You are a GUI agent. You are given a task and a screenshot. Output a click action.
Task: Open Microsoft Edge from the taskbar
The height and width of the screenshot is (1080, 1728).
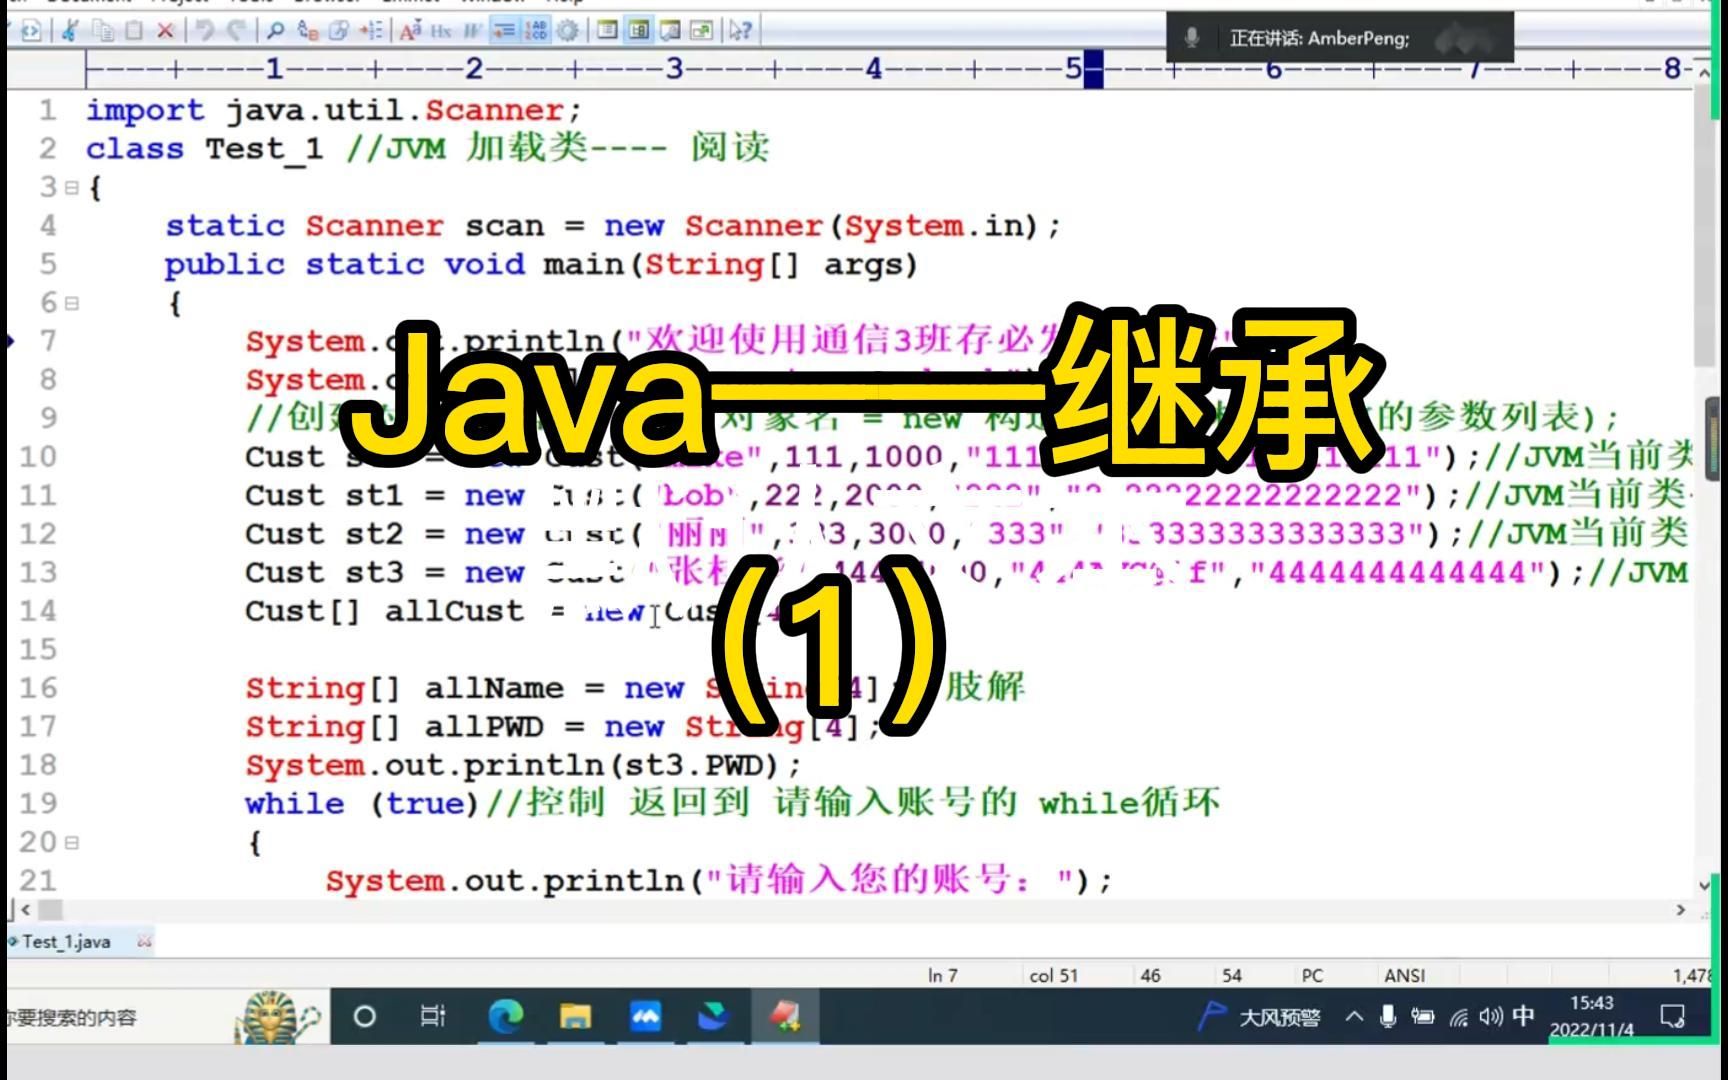point(505,1017)
